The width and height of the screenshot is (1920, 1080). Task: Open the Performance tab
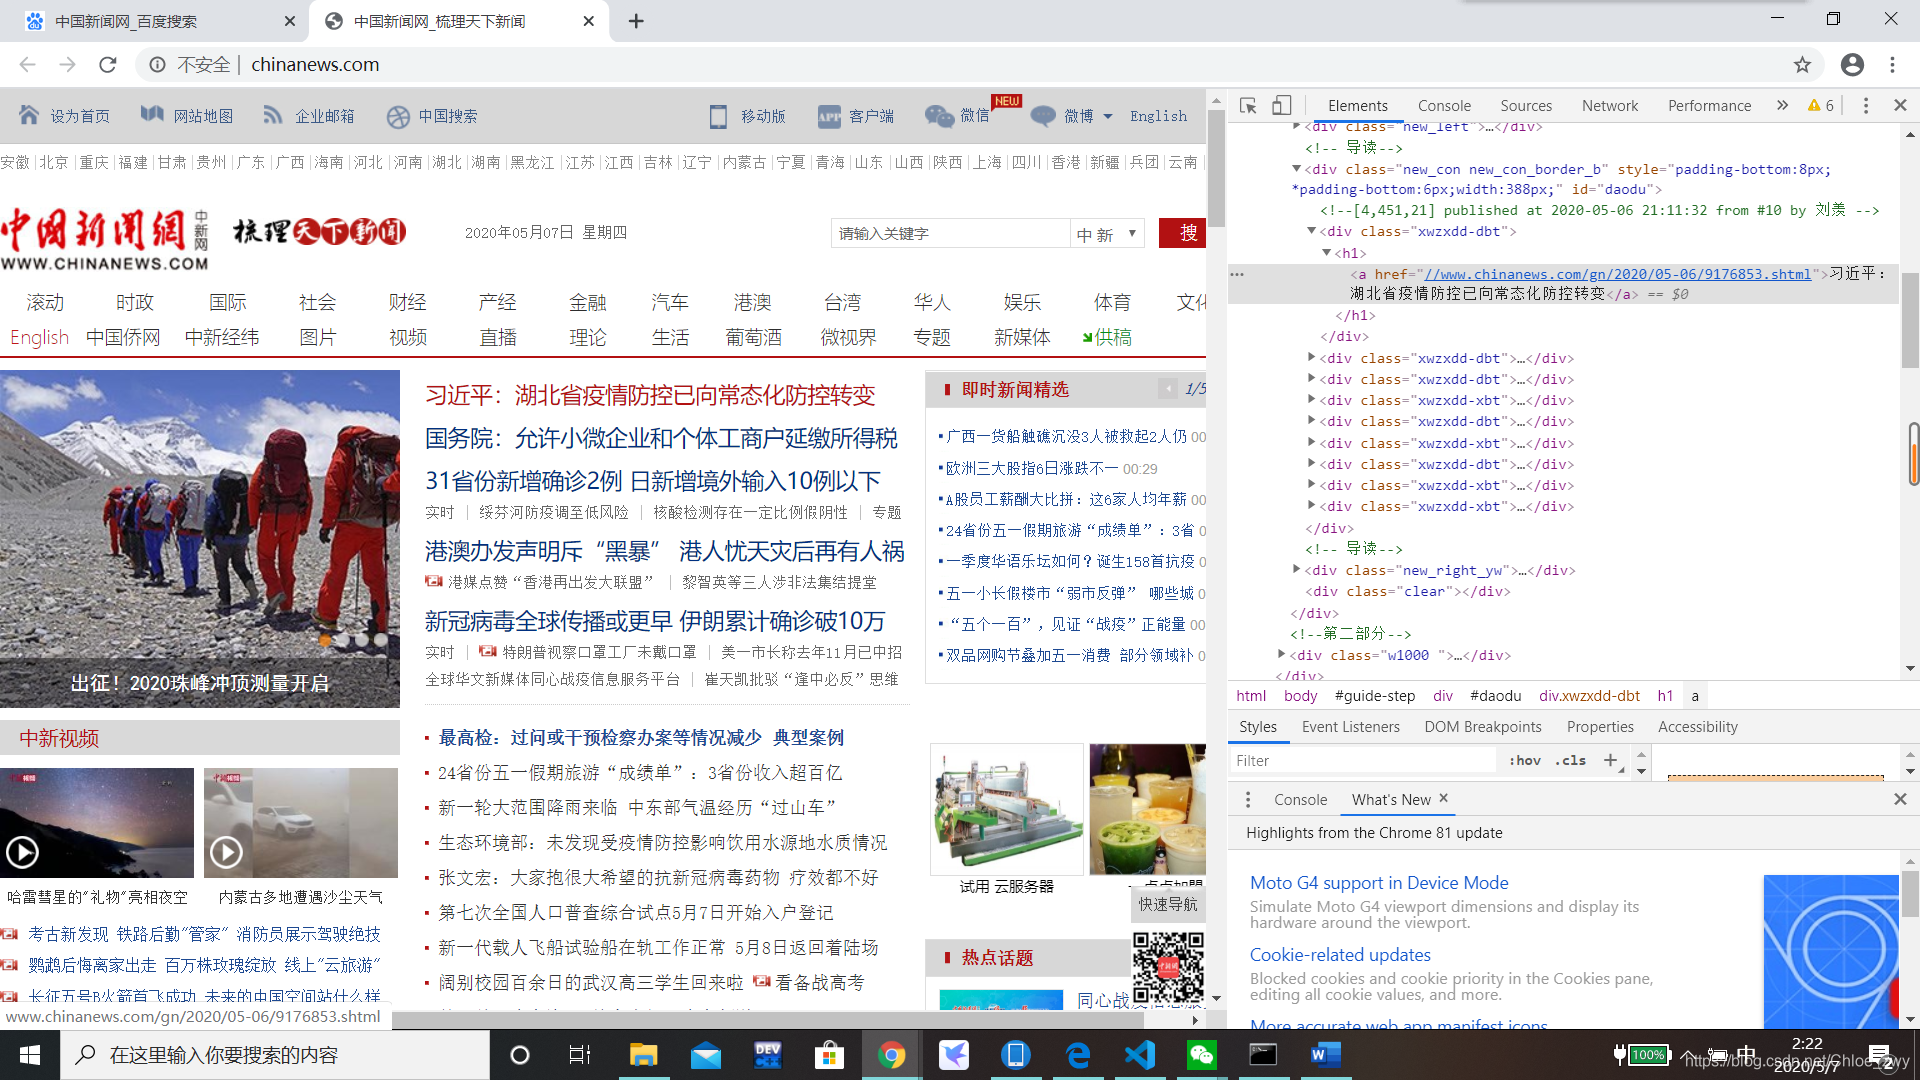[x=1709, y=105]
